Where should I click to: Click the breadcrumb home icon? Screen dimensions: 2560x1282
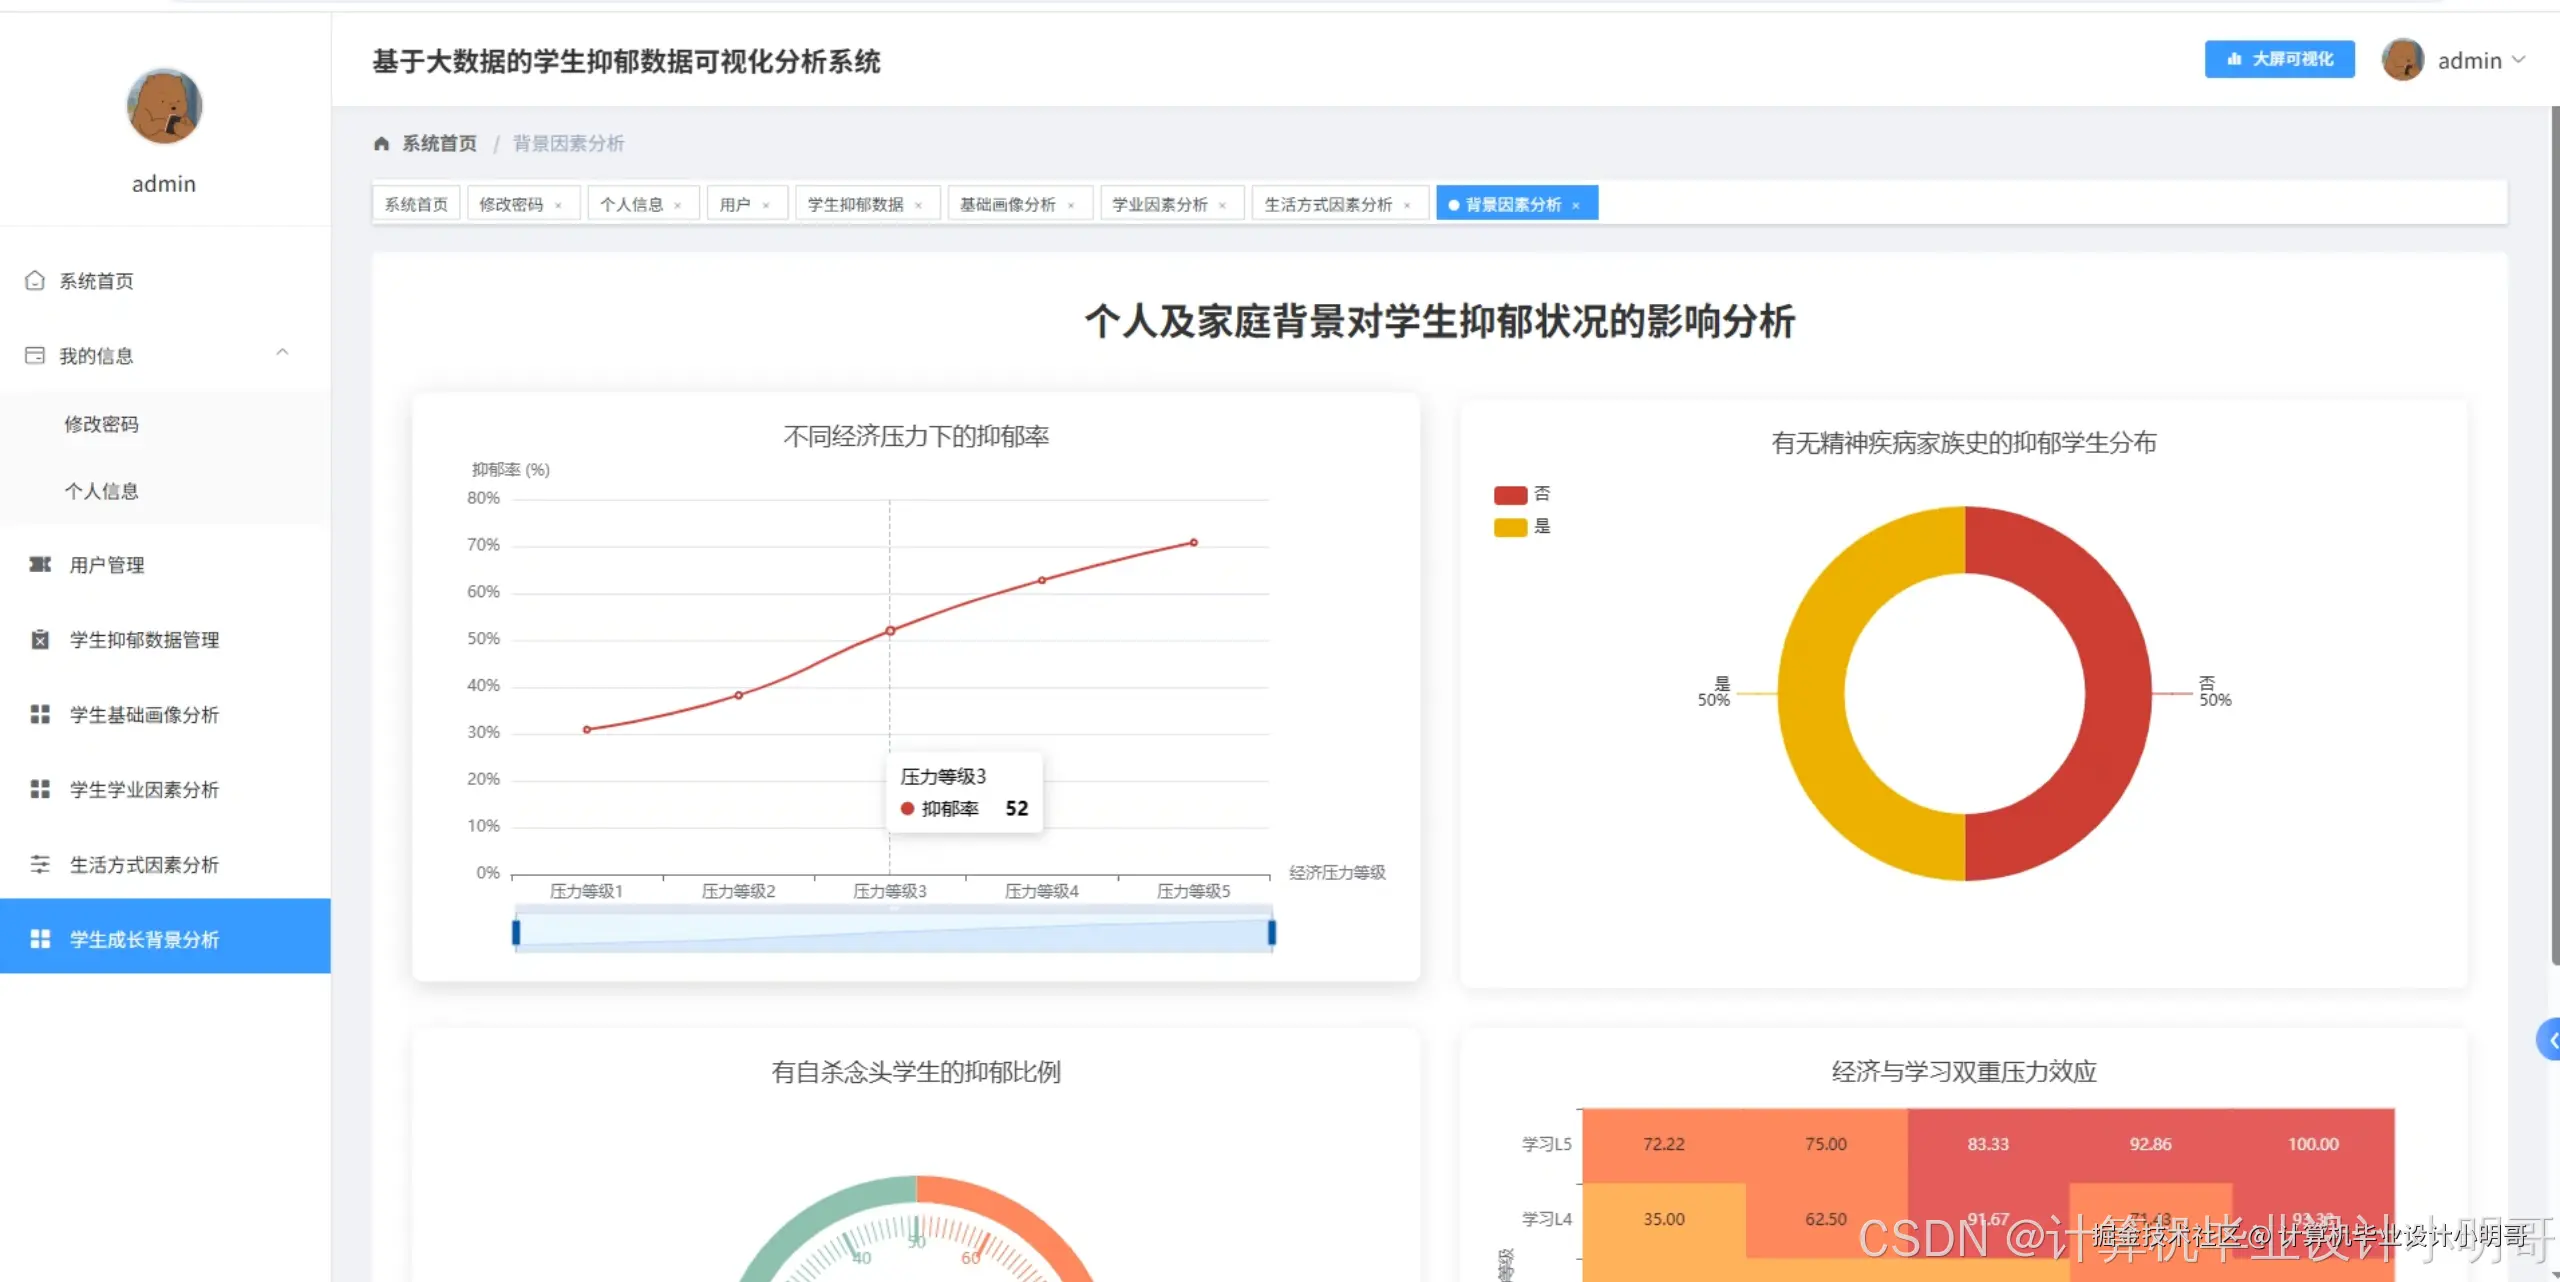(x=381, y=144)
